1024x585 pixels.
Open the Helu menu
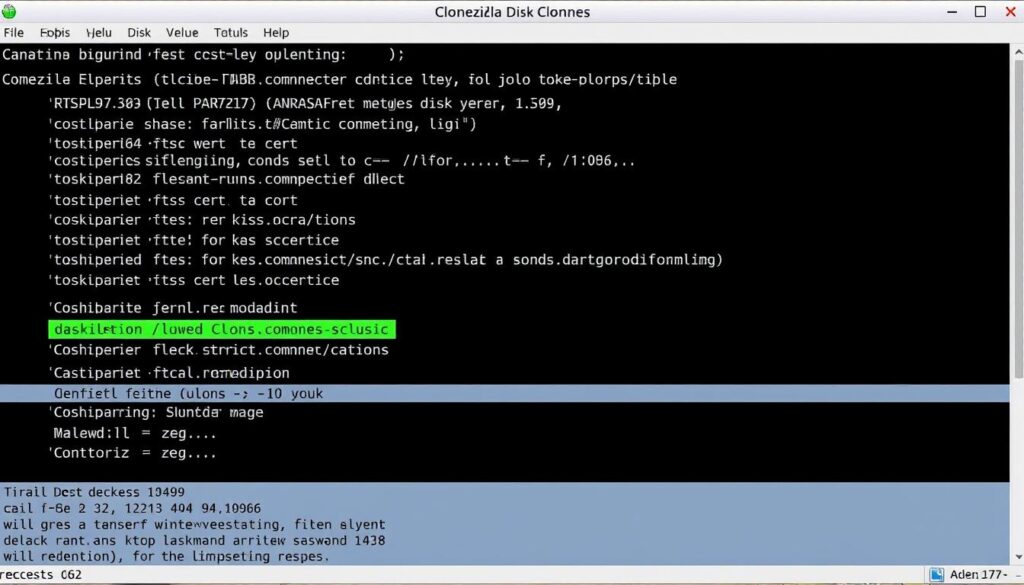(x=99, y=33)
